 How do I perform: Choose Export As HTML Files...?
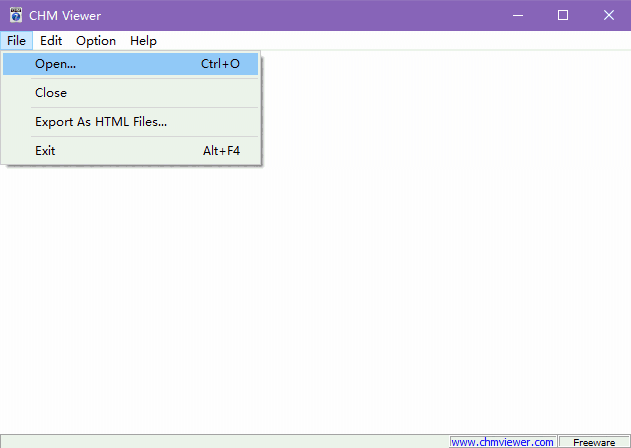pos(130,122)
